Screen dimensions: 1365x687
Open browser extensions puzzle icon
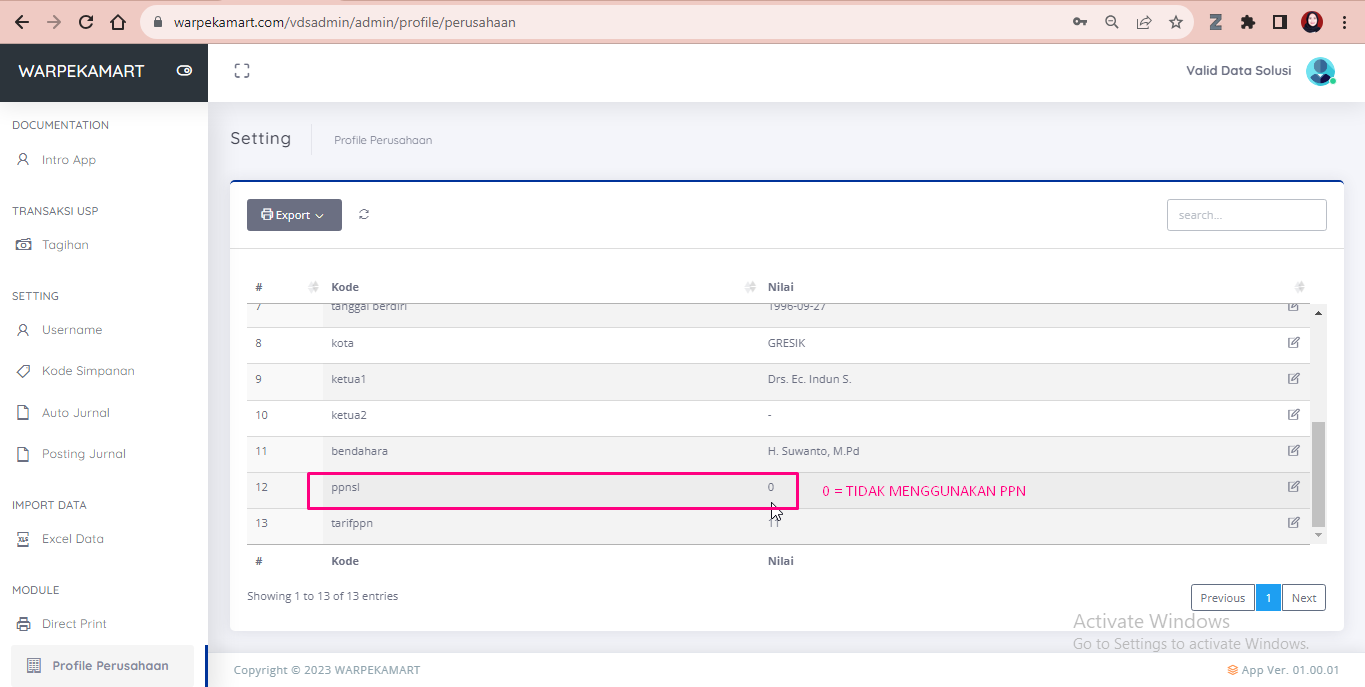coord(1248,22)
